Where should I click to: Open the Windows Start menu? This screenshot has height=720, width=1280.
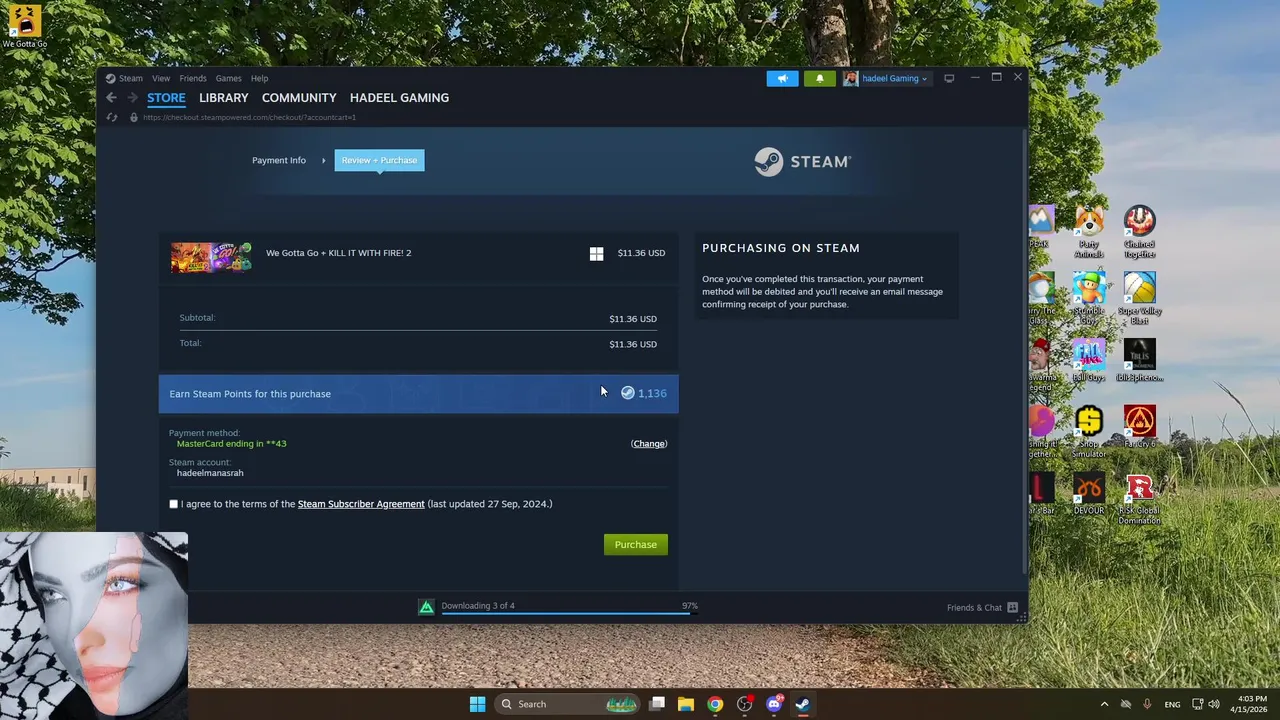pos(477,704)
